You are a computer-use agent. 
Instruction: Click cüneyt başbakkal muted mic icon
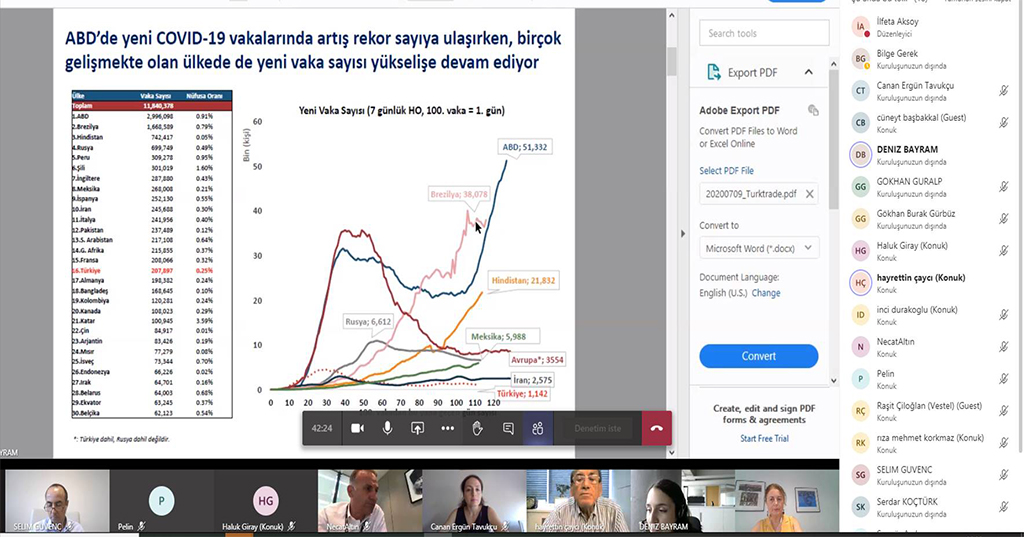[1004, 123]
